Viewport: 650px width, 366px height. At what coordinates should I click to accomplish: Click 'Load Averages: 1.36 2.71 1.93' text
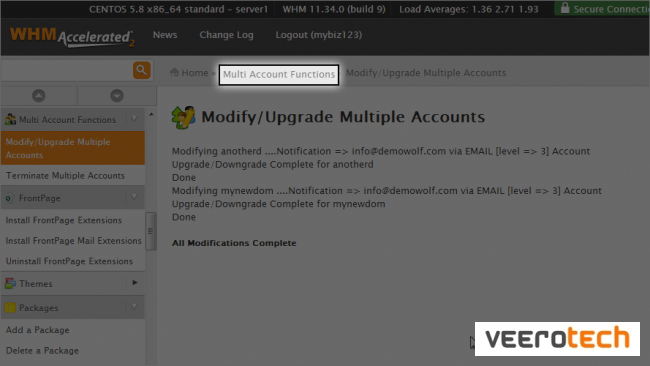(469, 9)
